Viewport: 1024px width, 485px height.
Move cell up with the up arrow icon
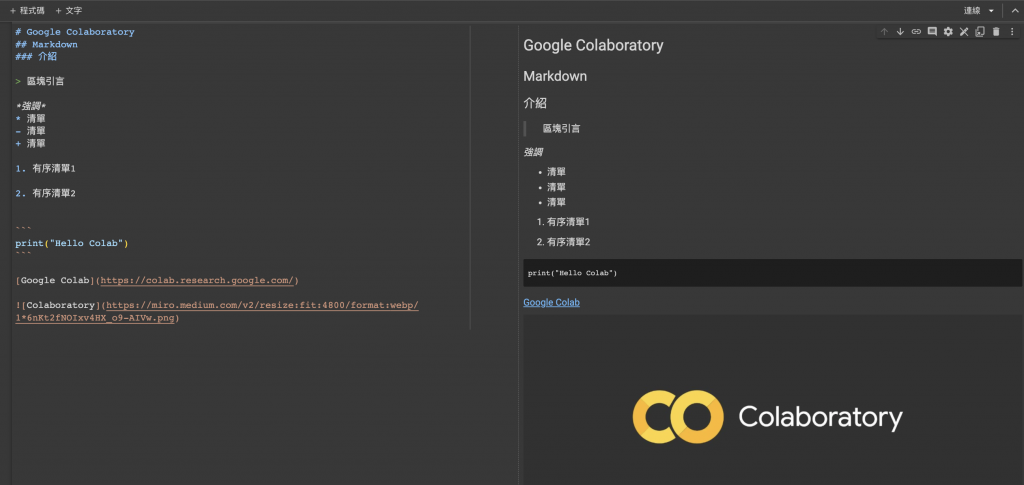884,31
